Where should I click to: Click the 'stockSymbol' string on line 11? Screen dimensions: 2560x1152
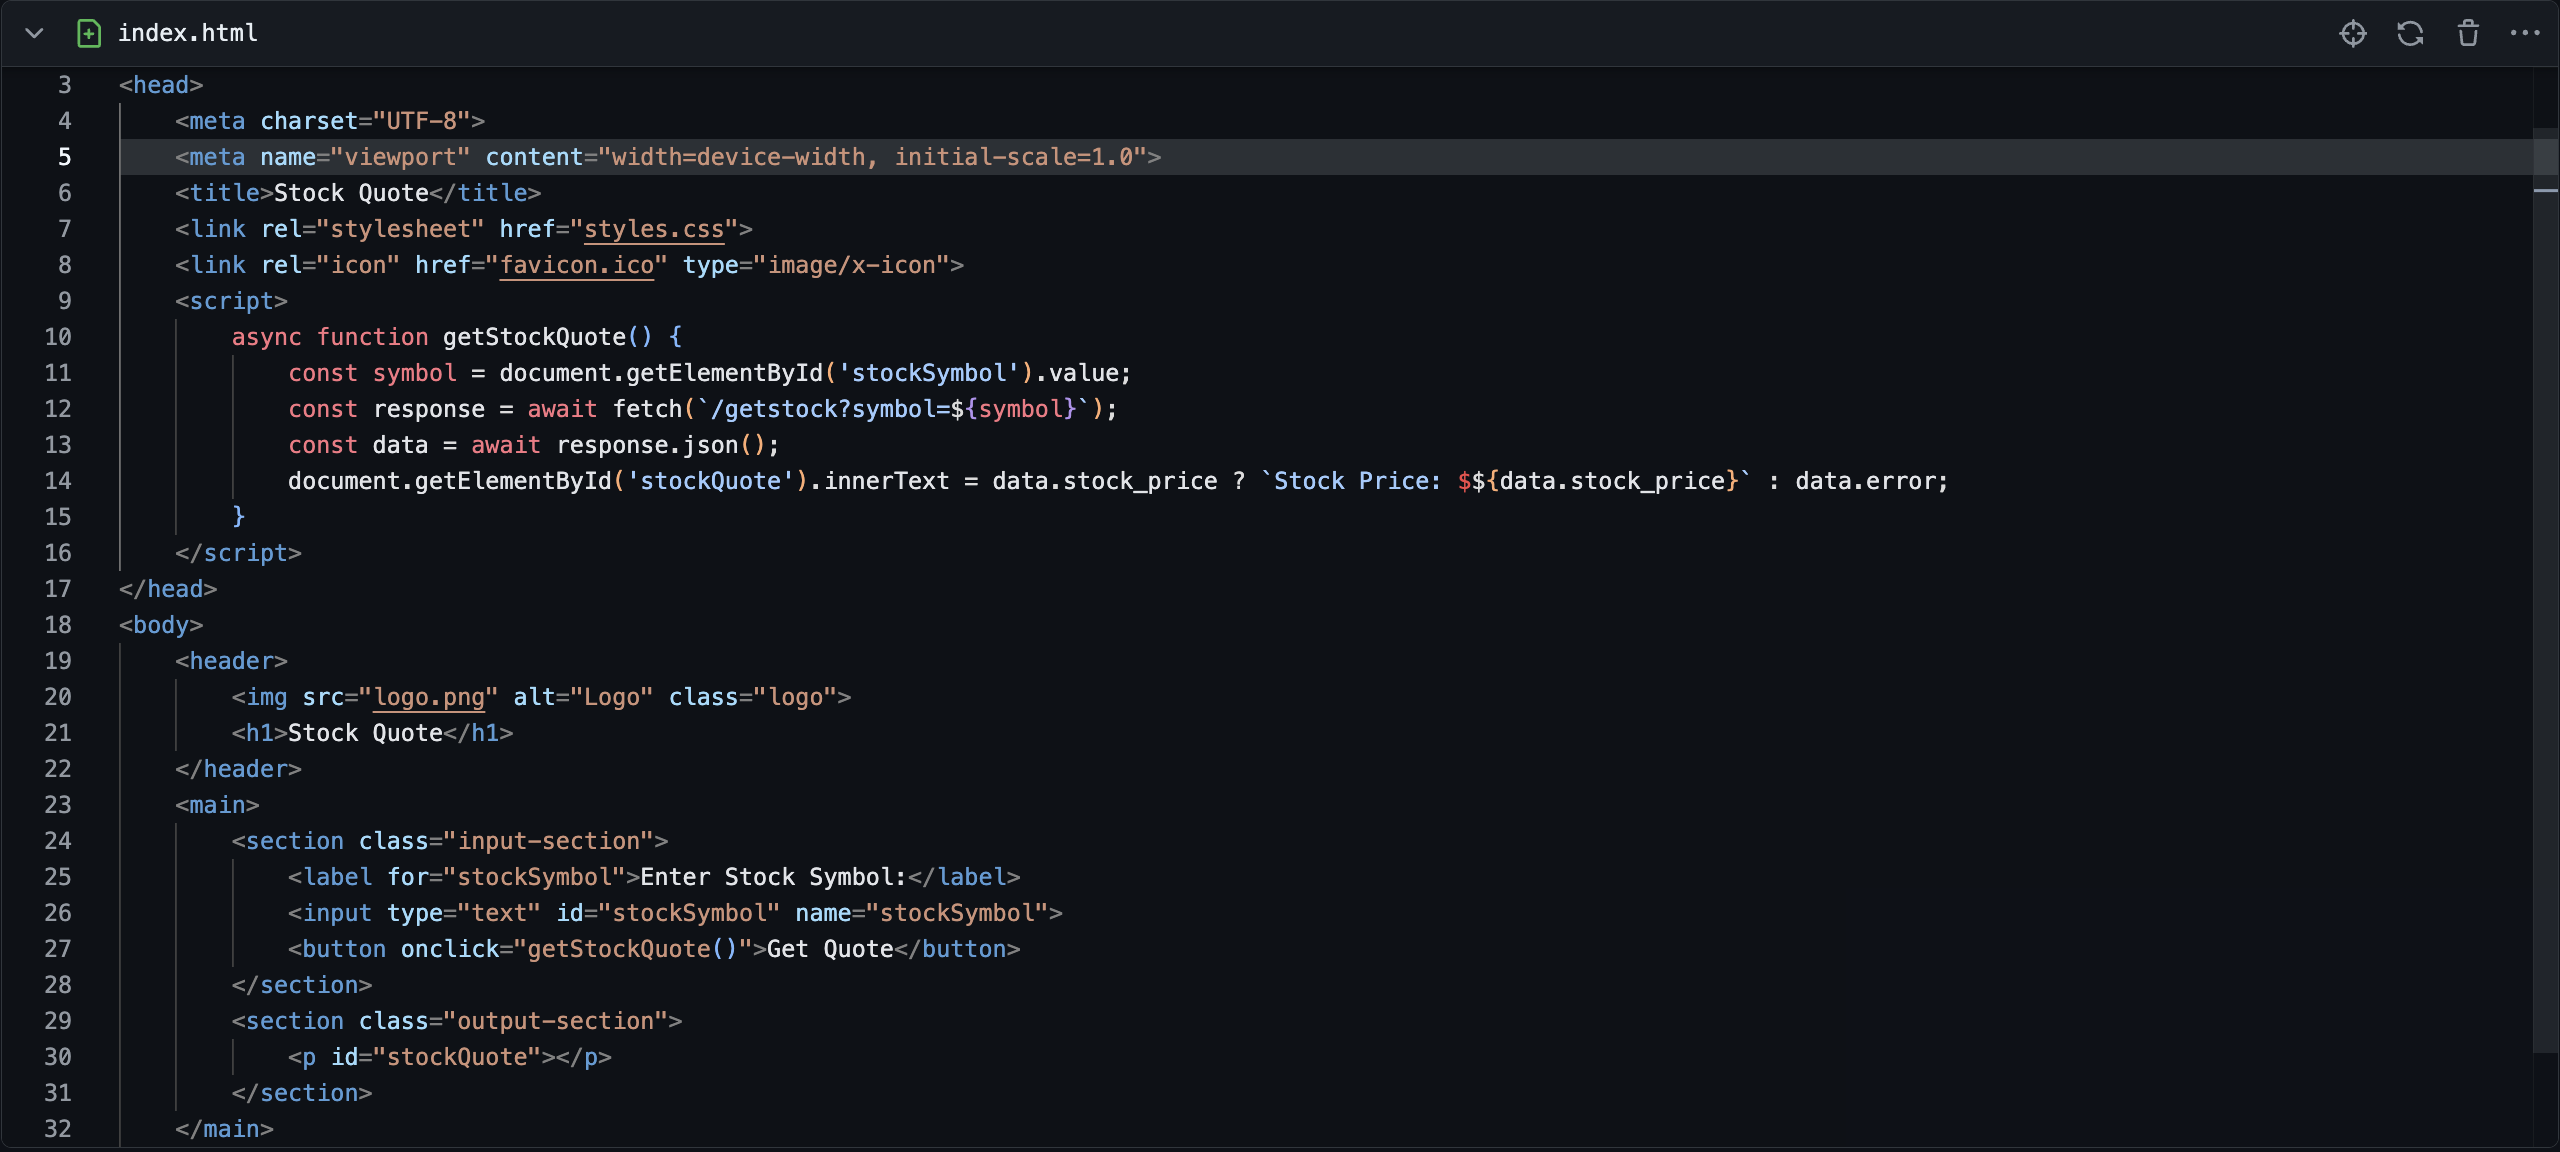pyautogui.click(x=929, y=373)
